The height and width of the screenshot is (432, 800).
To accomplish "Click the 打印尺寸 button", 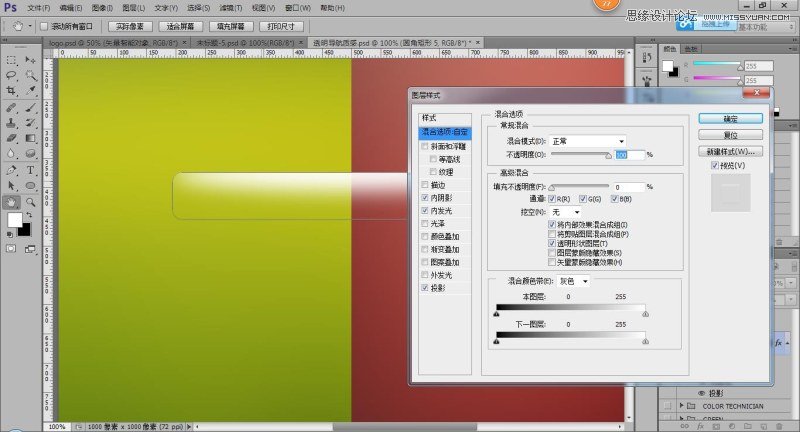I will (281, 26).
